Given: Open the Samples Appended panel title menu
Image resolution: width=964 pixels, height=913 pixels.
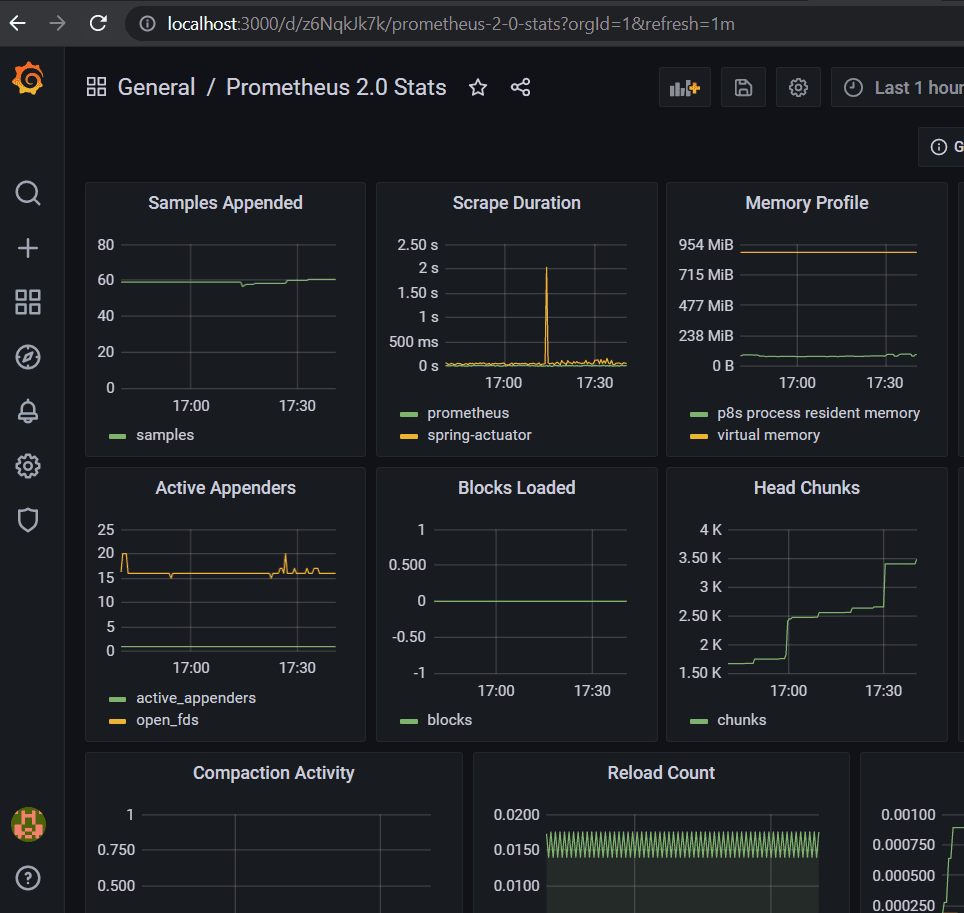Looking at the screenshot, I should point(225,203).
